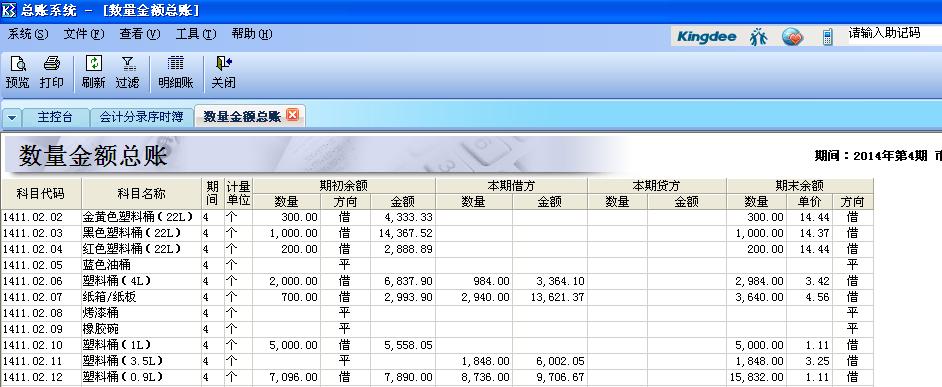
Task: Click the 期初余额 column group header
Action: click(344, 186)
